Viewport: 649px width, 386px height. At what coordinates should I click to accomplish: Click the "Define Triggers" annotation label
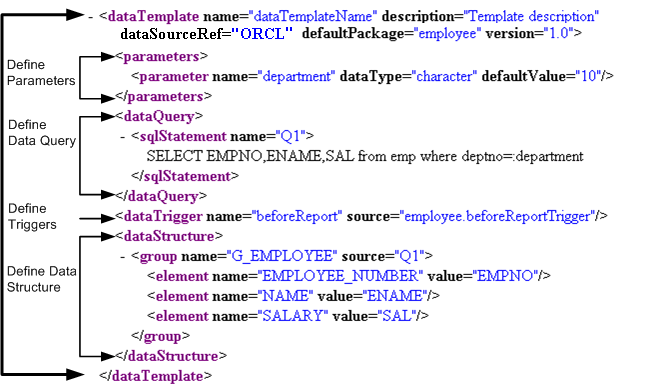[x=32, y=216]
